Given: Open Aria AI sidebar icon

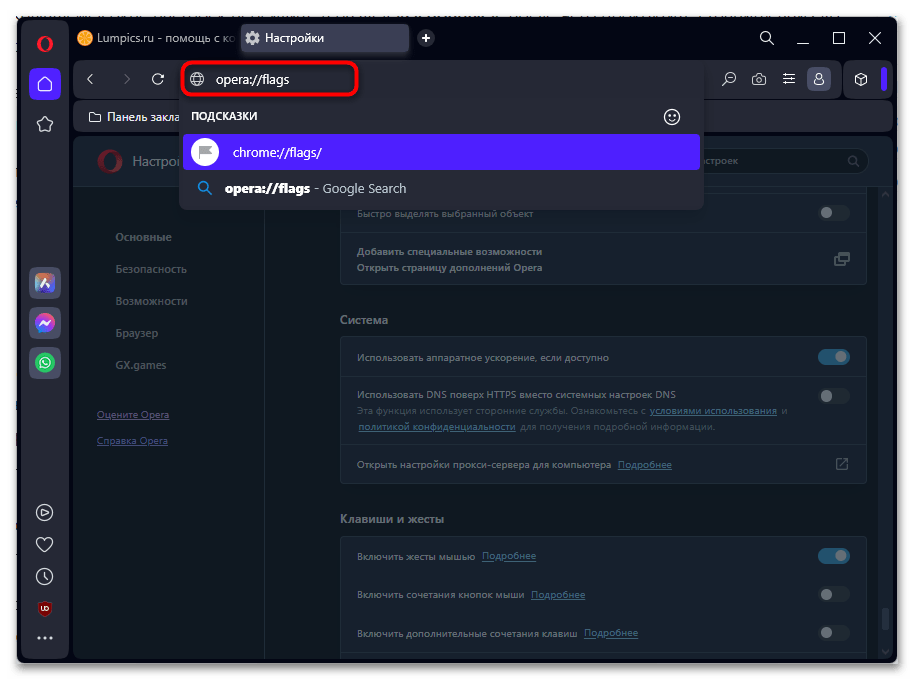Looking at the screenshot, I should tap(45, 283).
